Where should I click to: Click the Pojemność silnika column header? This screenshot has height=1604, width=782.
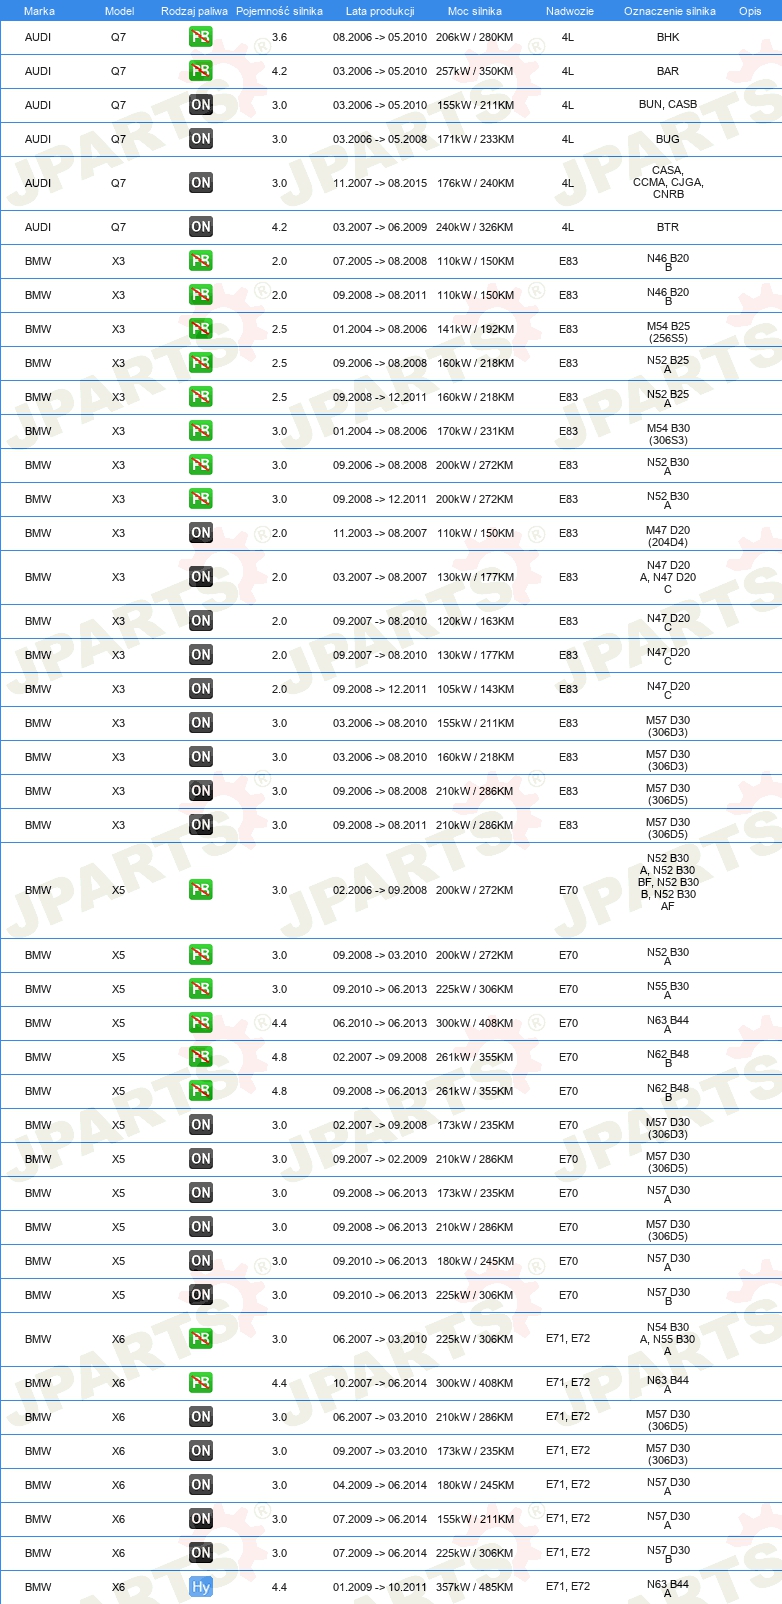pos(279,11)
